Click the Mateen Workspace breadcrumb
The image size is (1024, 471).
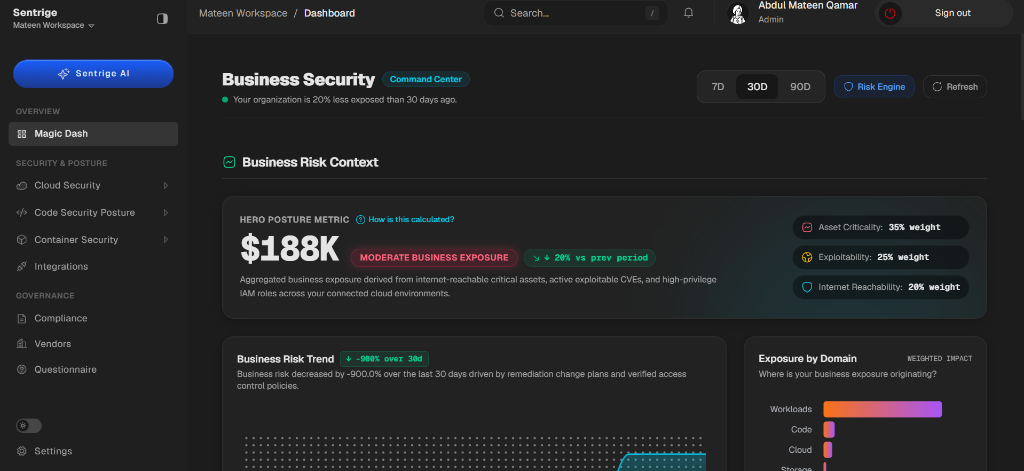pyautogui.click(x=243, y=13)
